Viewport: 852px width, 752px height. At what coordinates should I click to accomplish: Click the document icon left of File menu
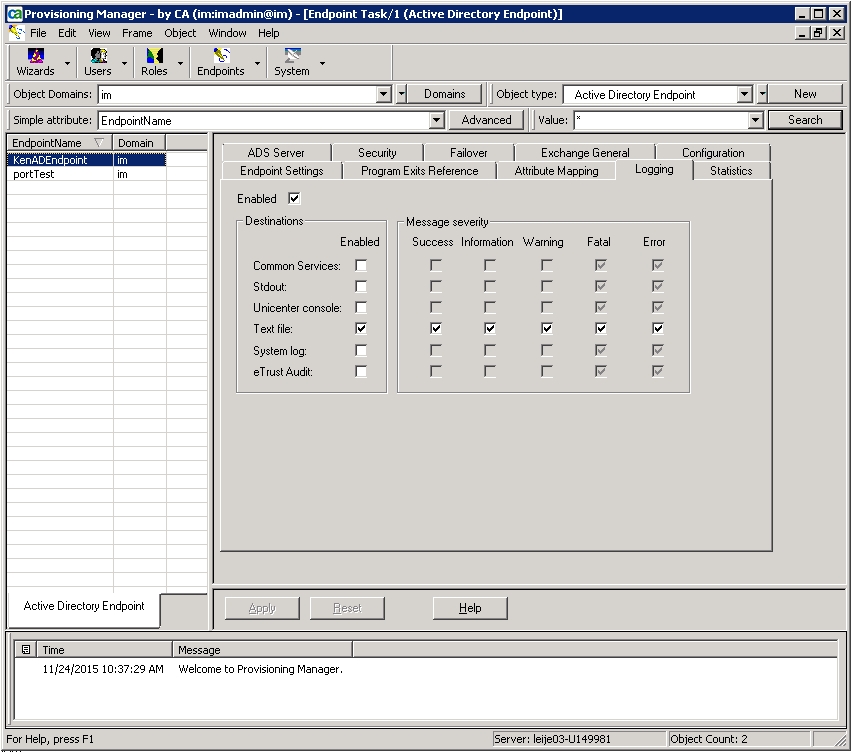click(x=15, y=33)
